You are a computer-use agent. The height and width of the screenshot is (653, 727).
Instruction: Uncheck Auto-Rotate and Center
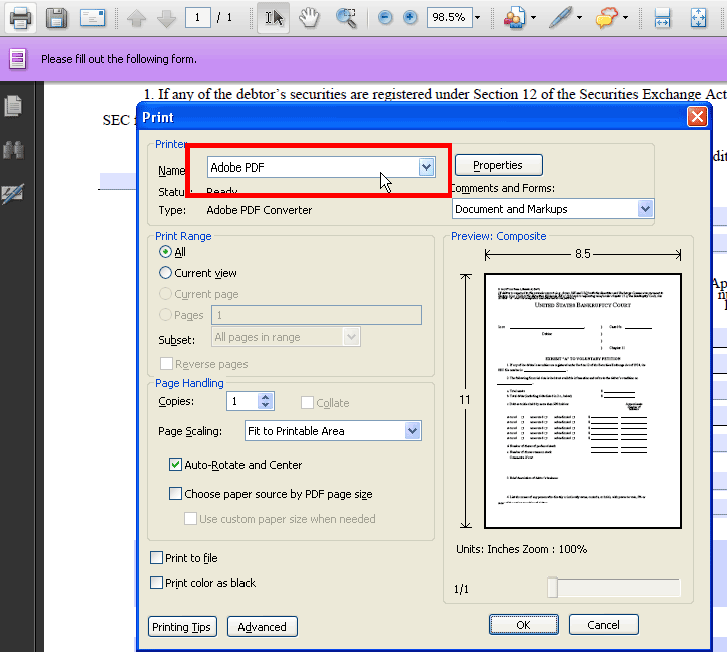[175, 464]
